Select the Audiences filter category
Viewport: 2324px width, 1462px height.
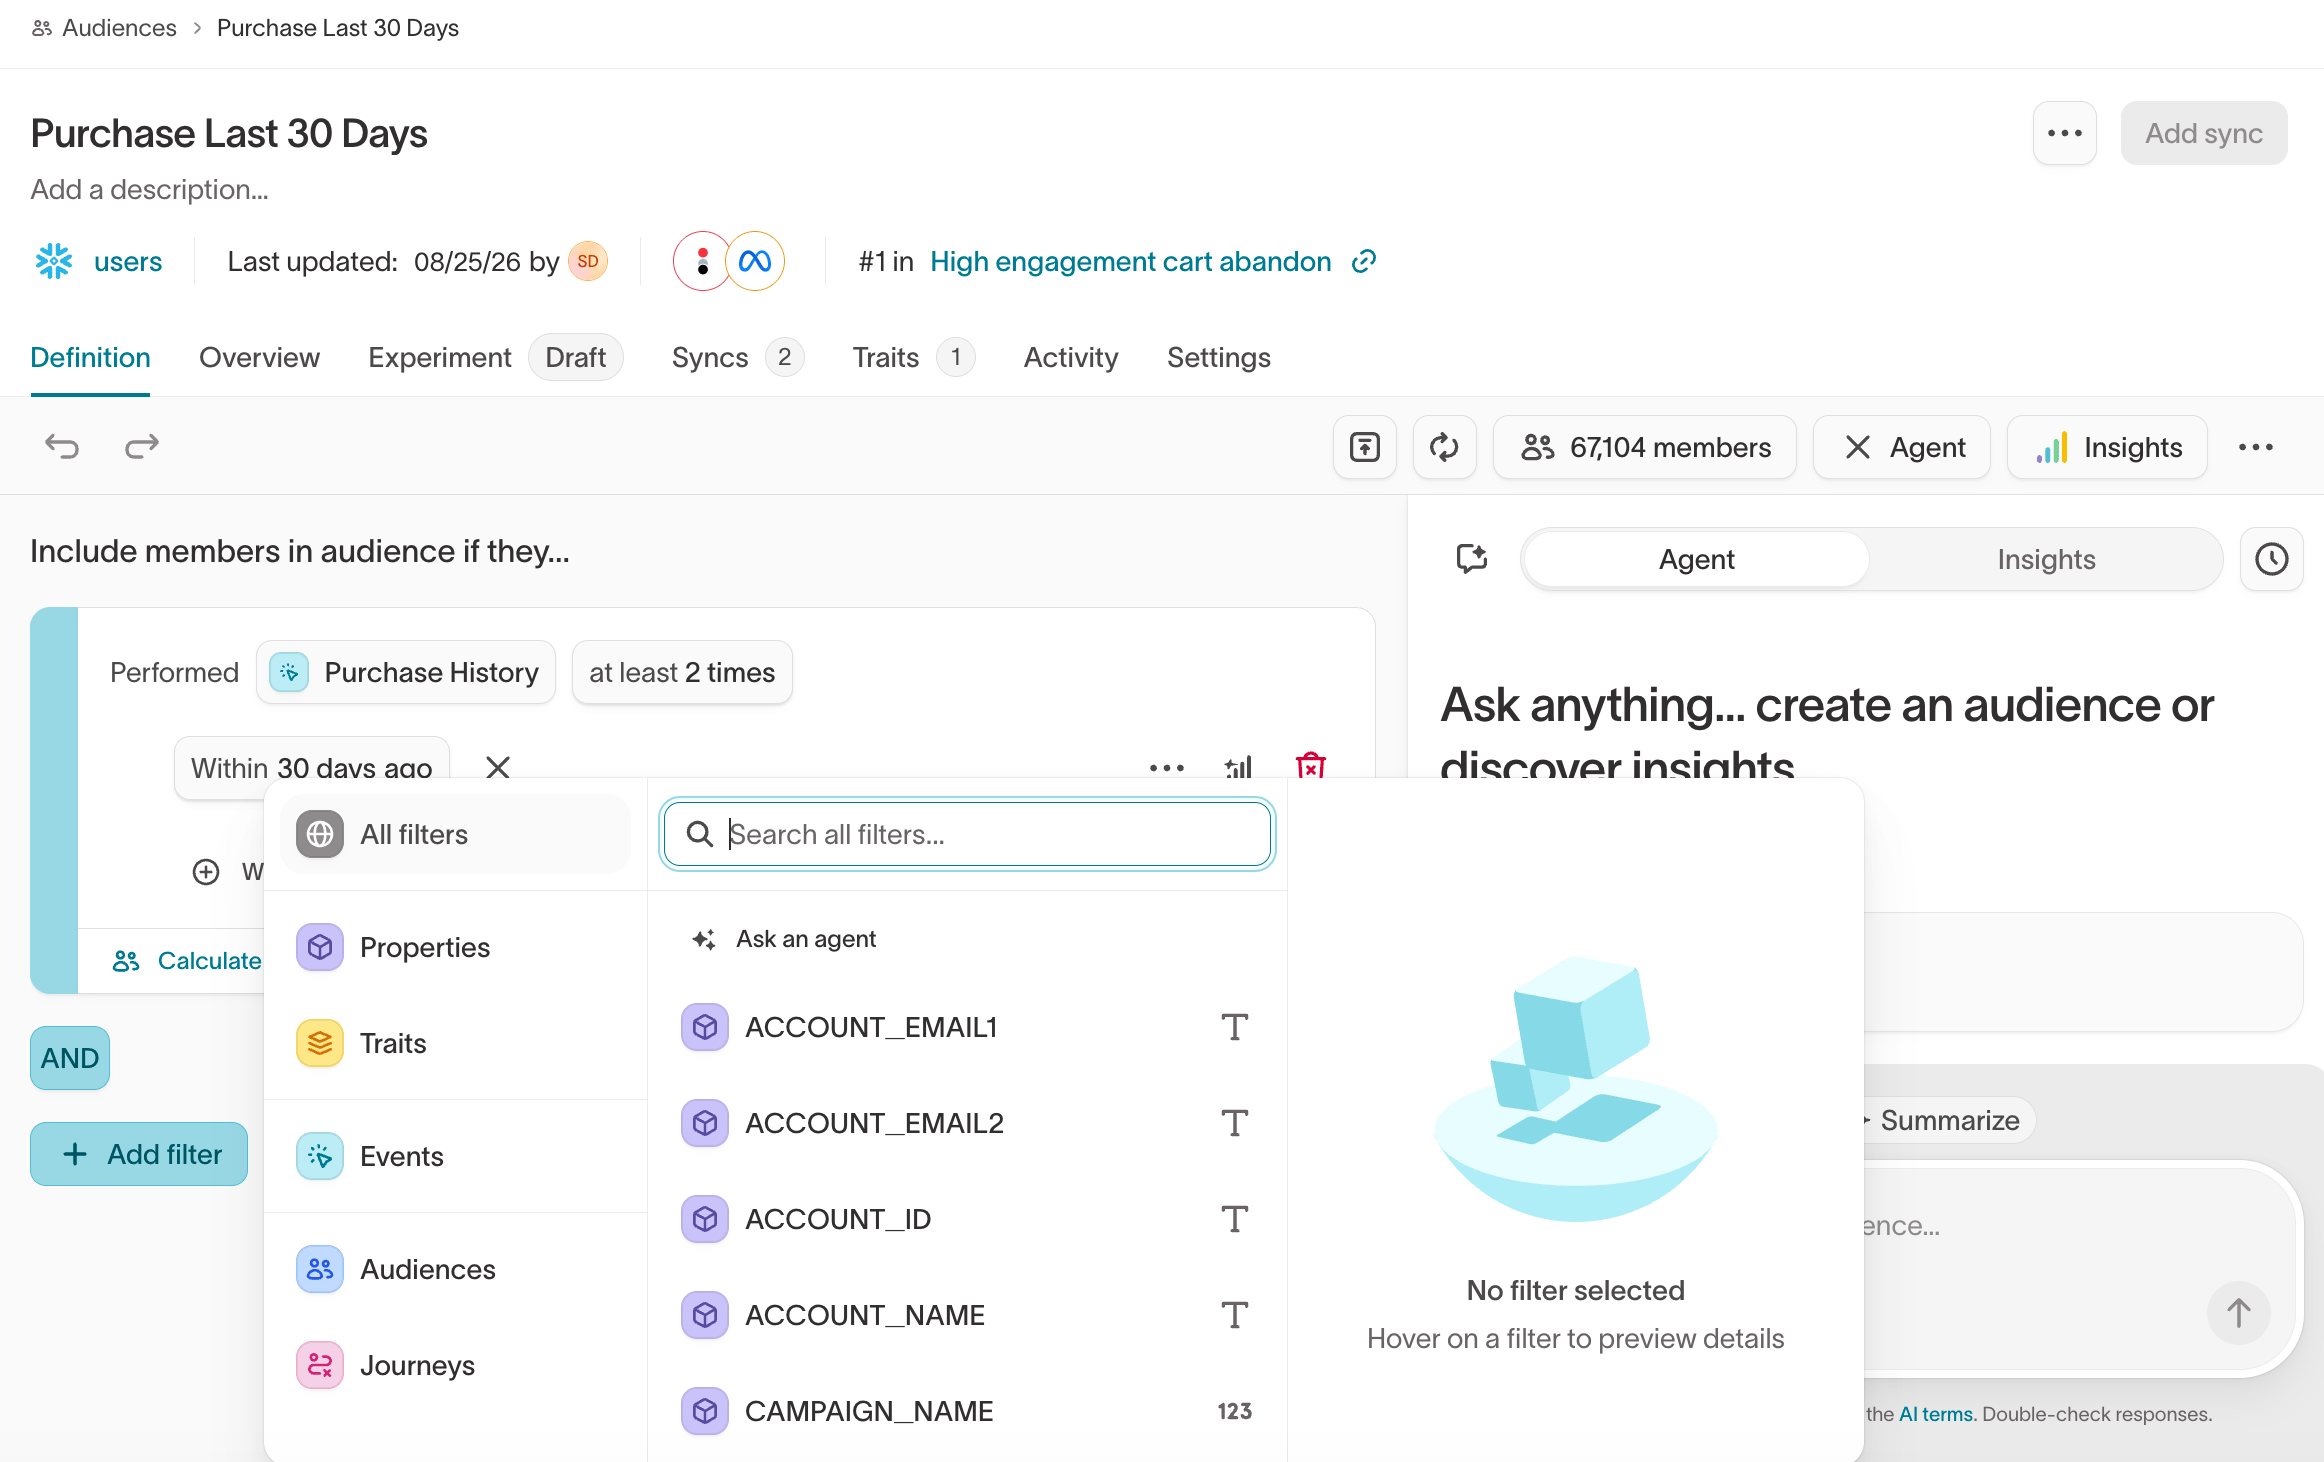[x=456, y=1269]
